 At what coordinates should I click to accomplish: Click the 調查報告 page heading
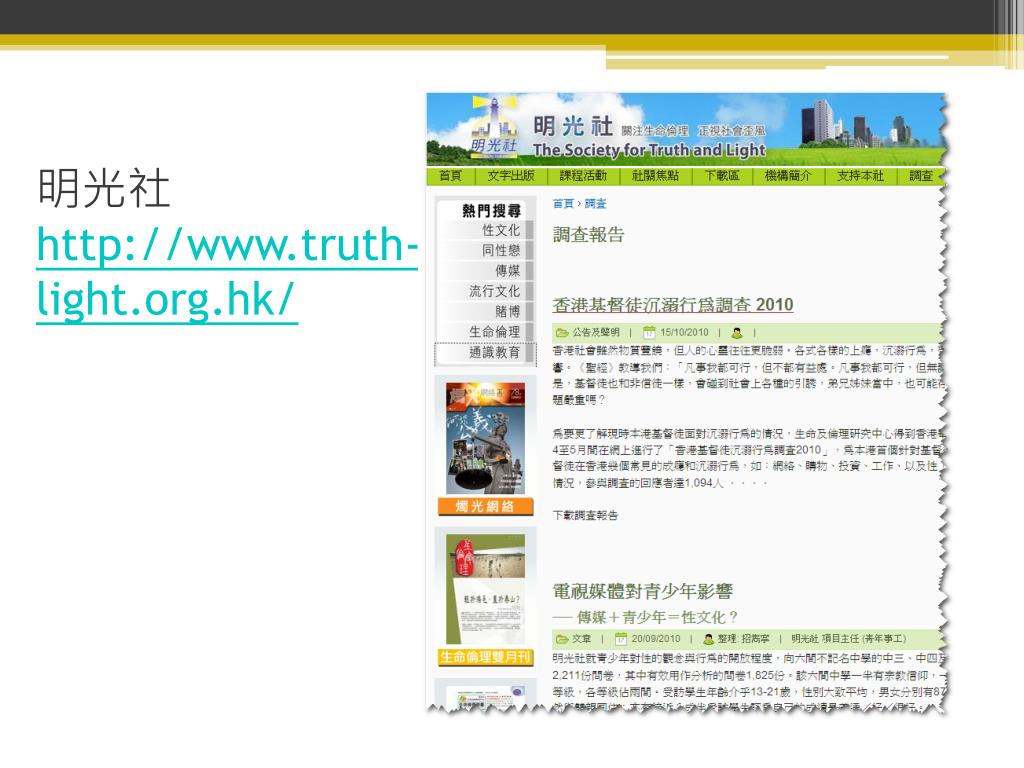[588, 234]
